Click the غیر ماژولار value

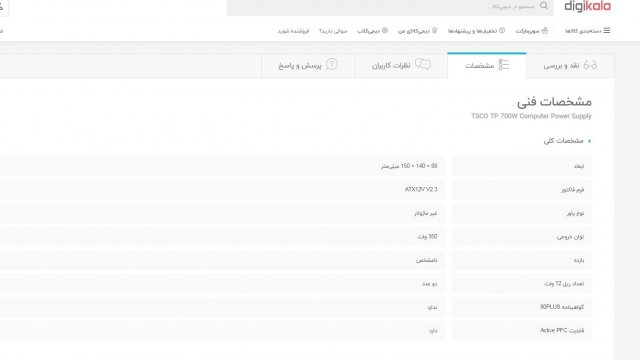[426, 213]
